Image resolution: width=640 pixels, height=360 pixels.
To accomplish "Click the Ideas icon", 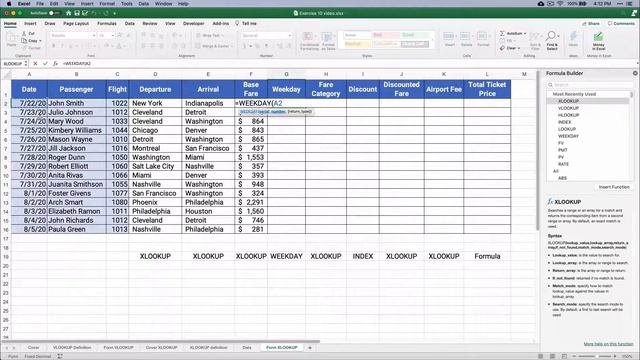I will (573, 39).
